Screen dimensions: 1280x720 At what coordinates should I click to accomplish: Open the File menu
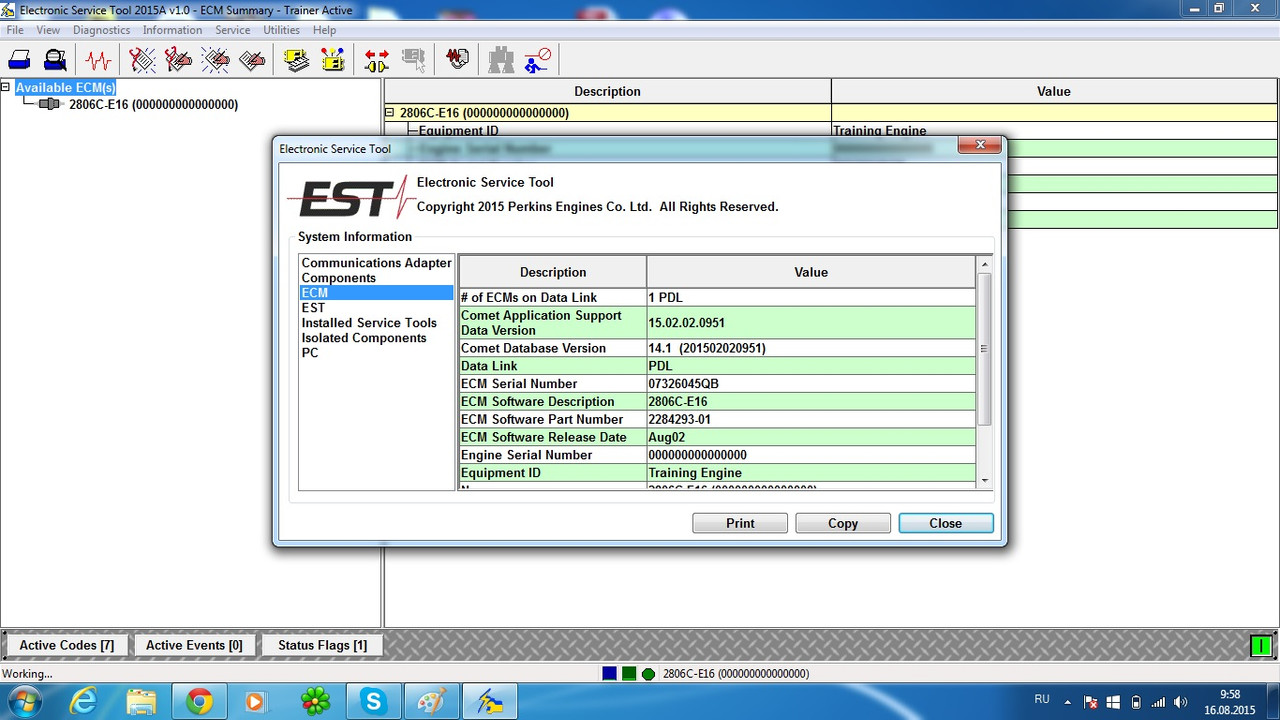click(15, 30)
